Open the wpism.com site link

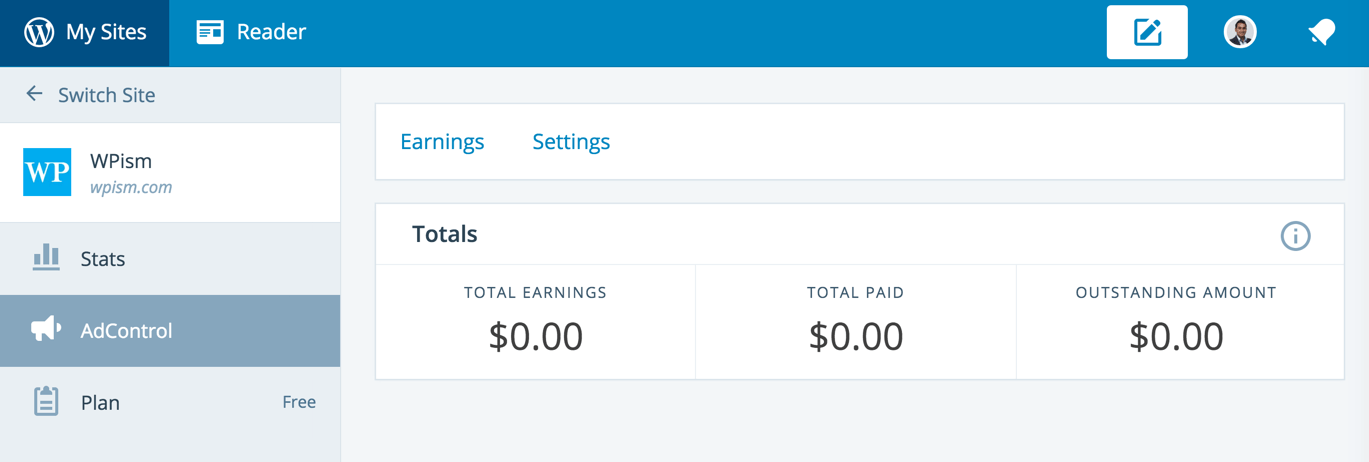pyautogui.click(x=131, y=187)
